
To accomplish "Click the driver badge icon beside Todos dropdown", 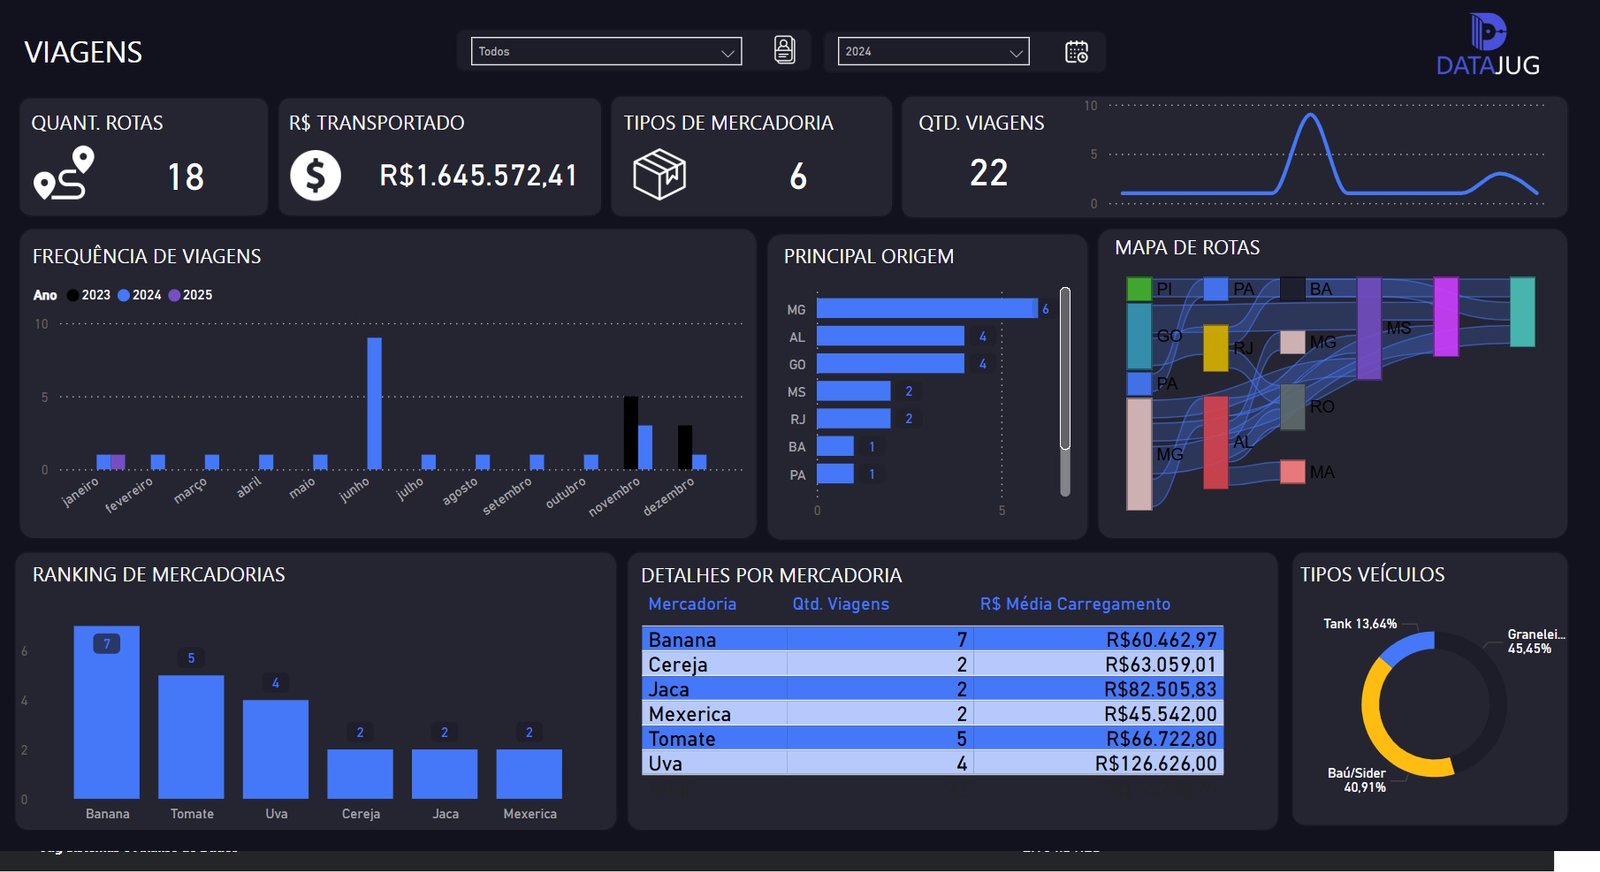I will [785, 50].
